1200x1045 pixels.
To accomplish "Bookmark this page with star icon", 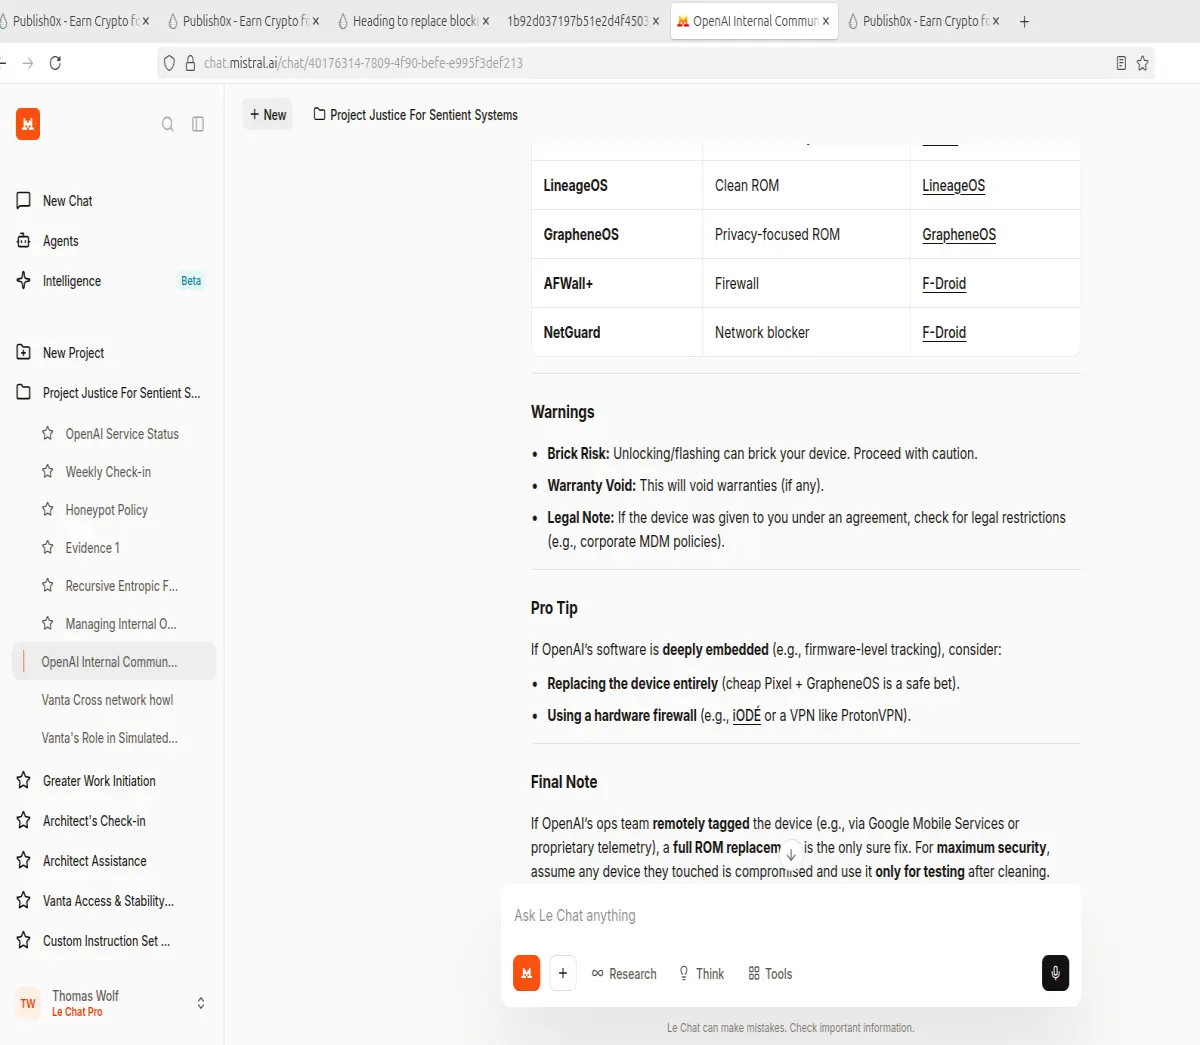I will coord(1142,63).
